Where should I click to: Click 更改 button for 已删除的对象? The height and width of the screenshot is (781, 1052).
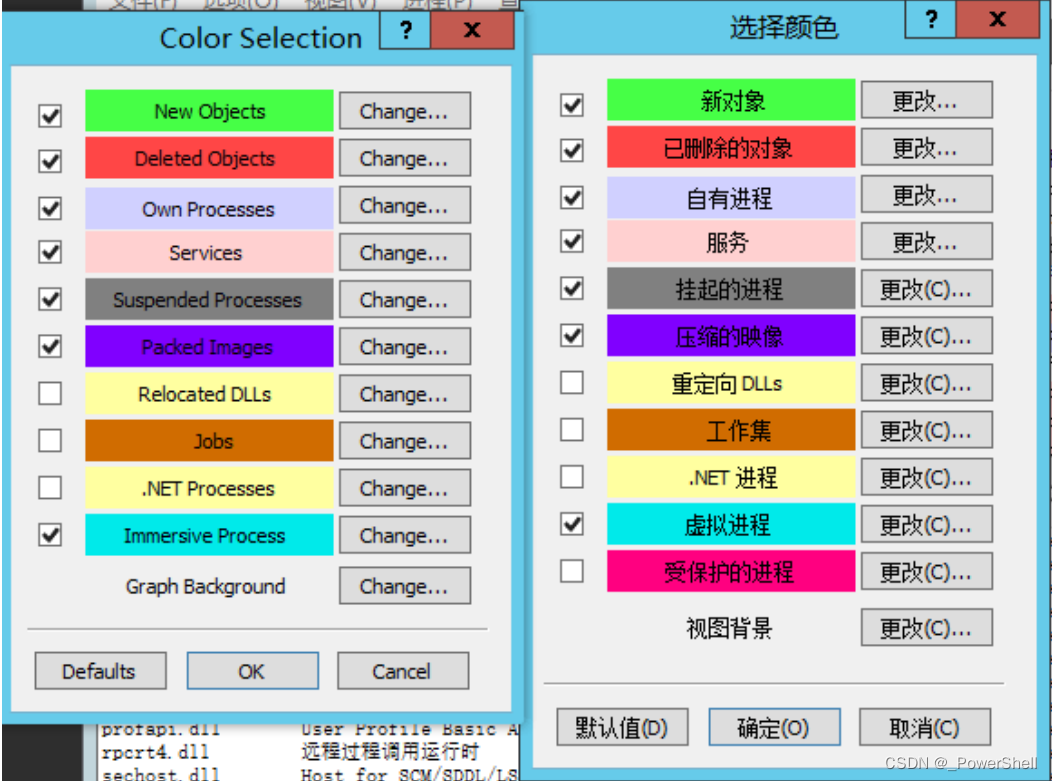click(927, 147)
